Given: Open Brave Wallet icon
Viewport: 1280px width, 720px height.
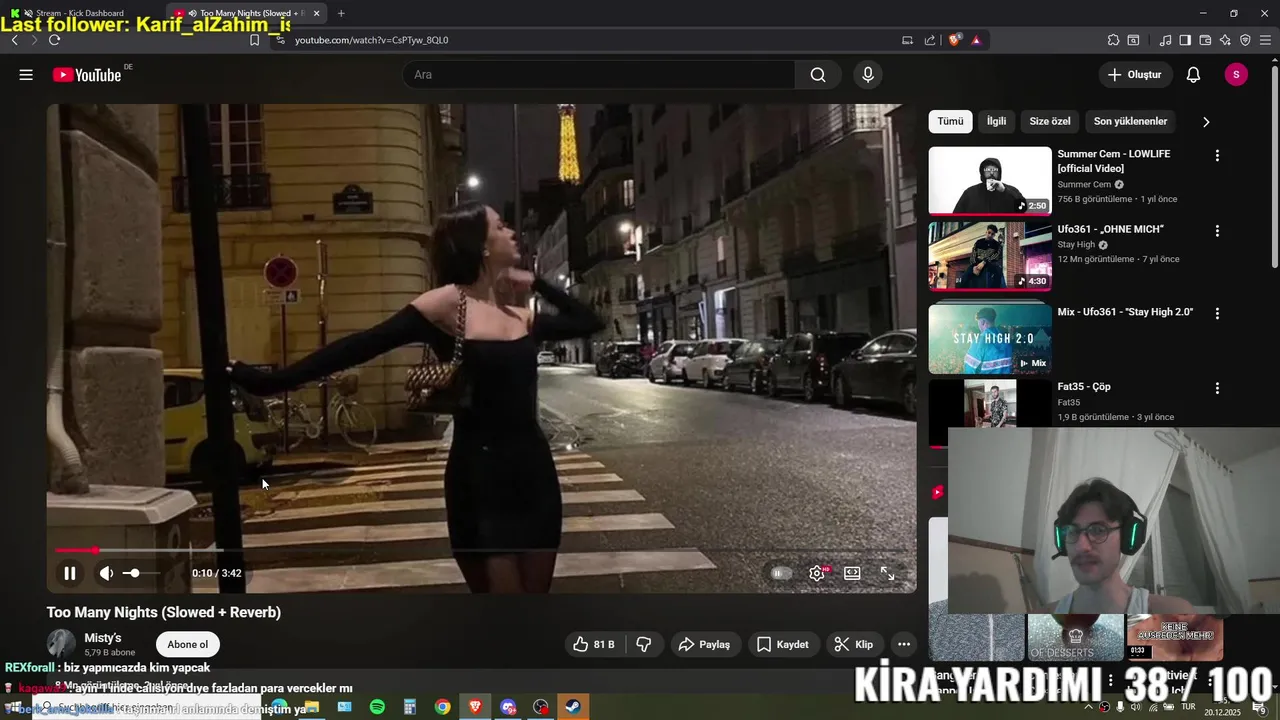Looking at the screenshot, I should [x=1205, y=40].
